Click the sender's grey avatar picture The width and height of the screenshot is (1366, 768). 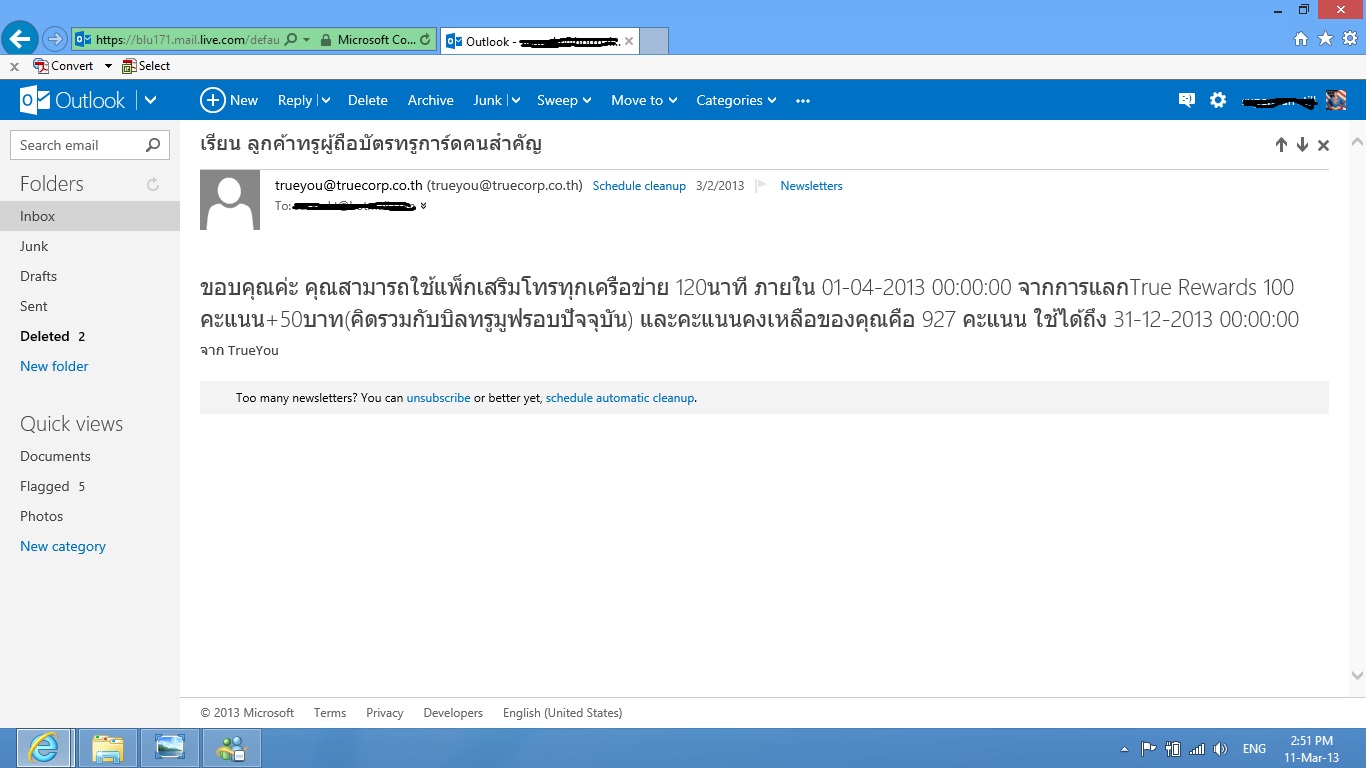pos(230,200)
